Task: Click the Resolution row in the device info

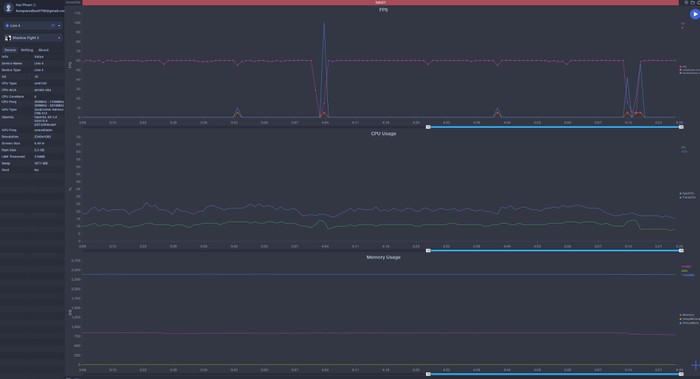Action: [32, 137]
